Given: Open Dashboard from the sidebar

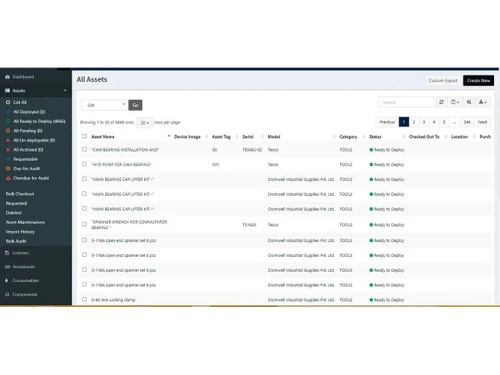Looking at the screenshot, I should click(23, 77).
